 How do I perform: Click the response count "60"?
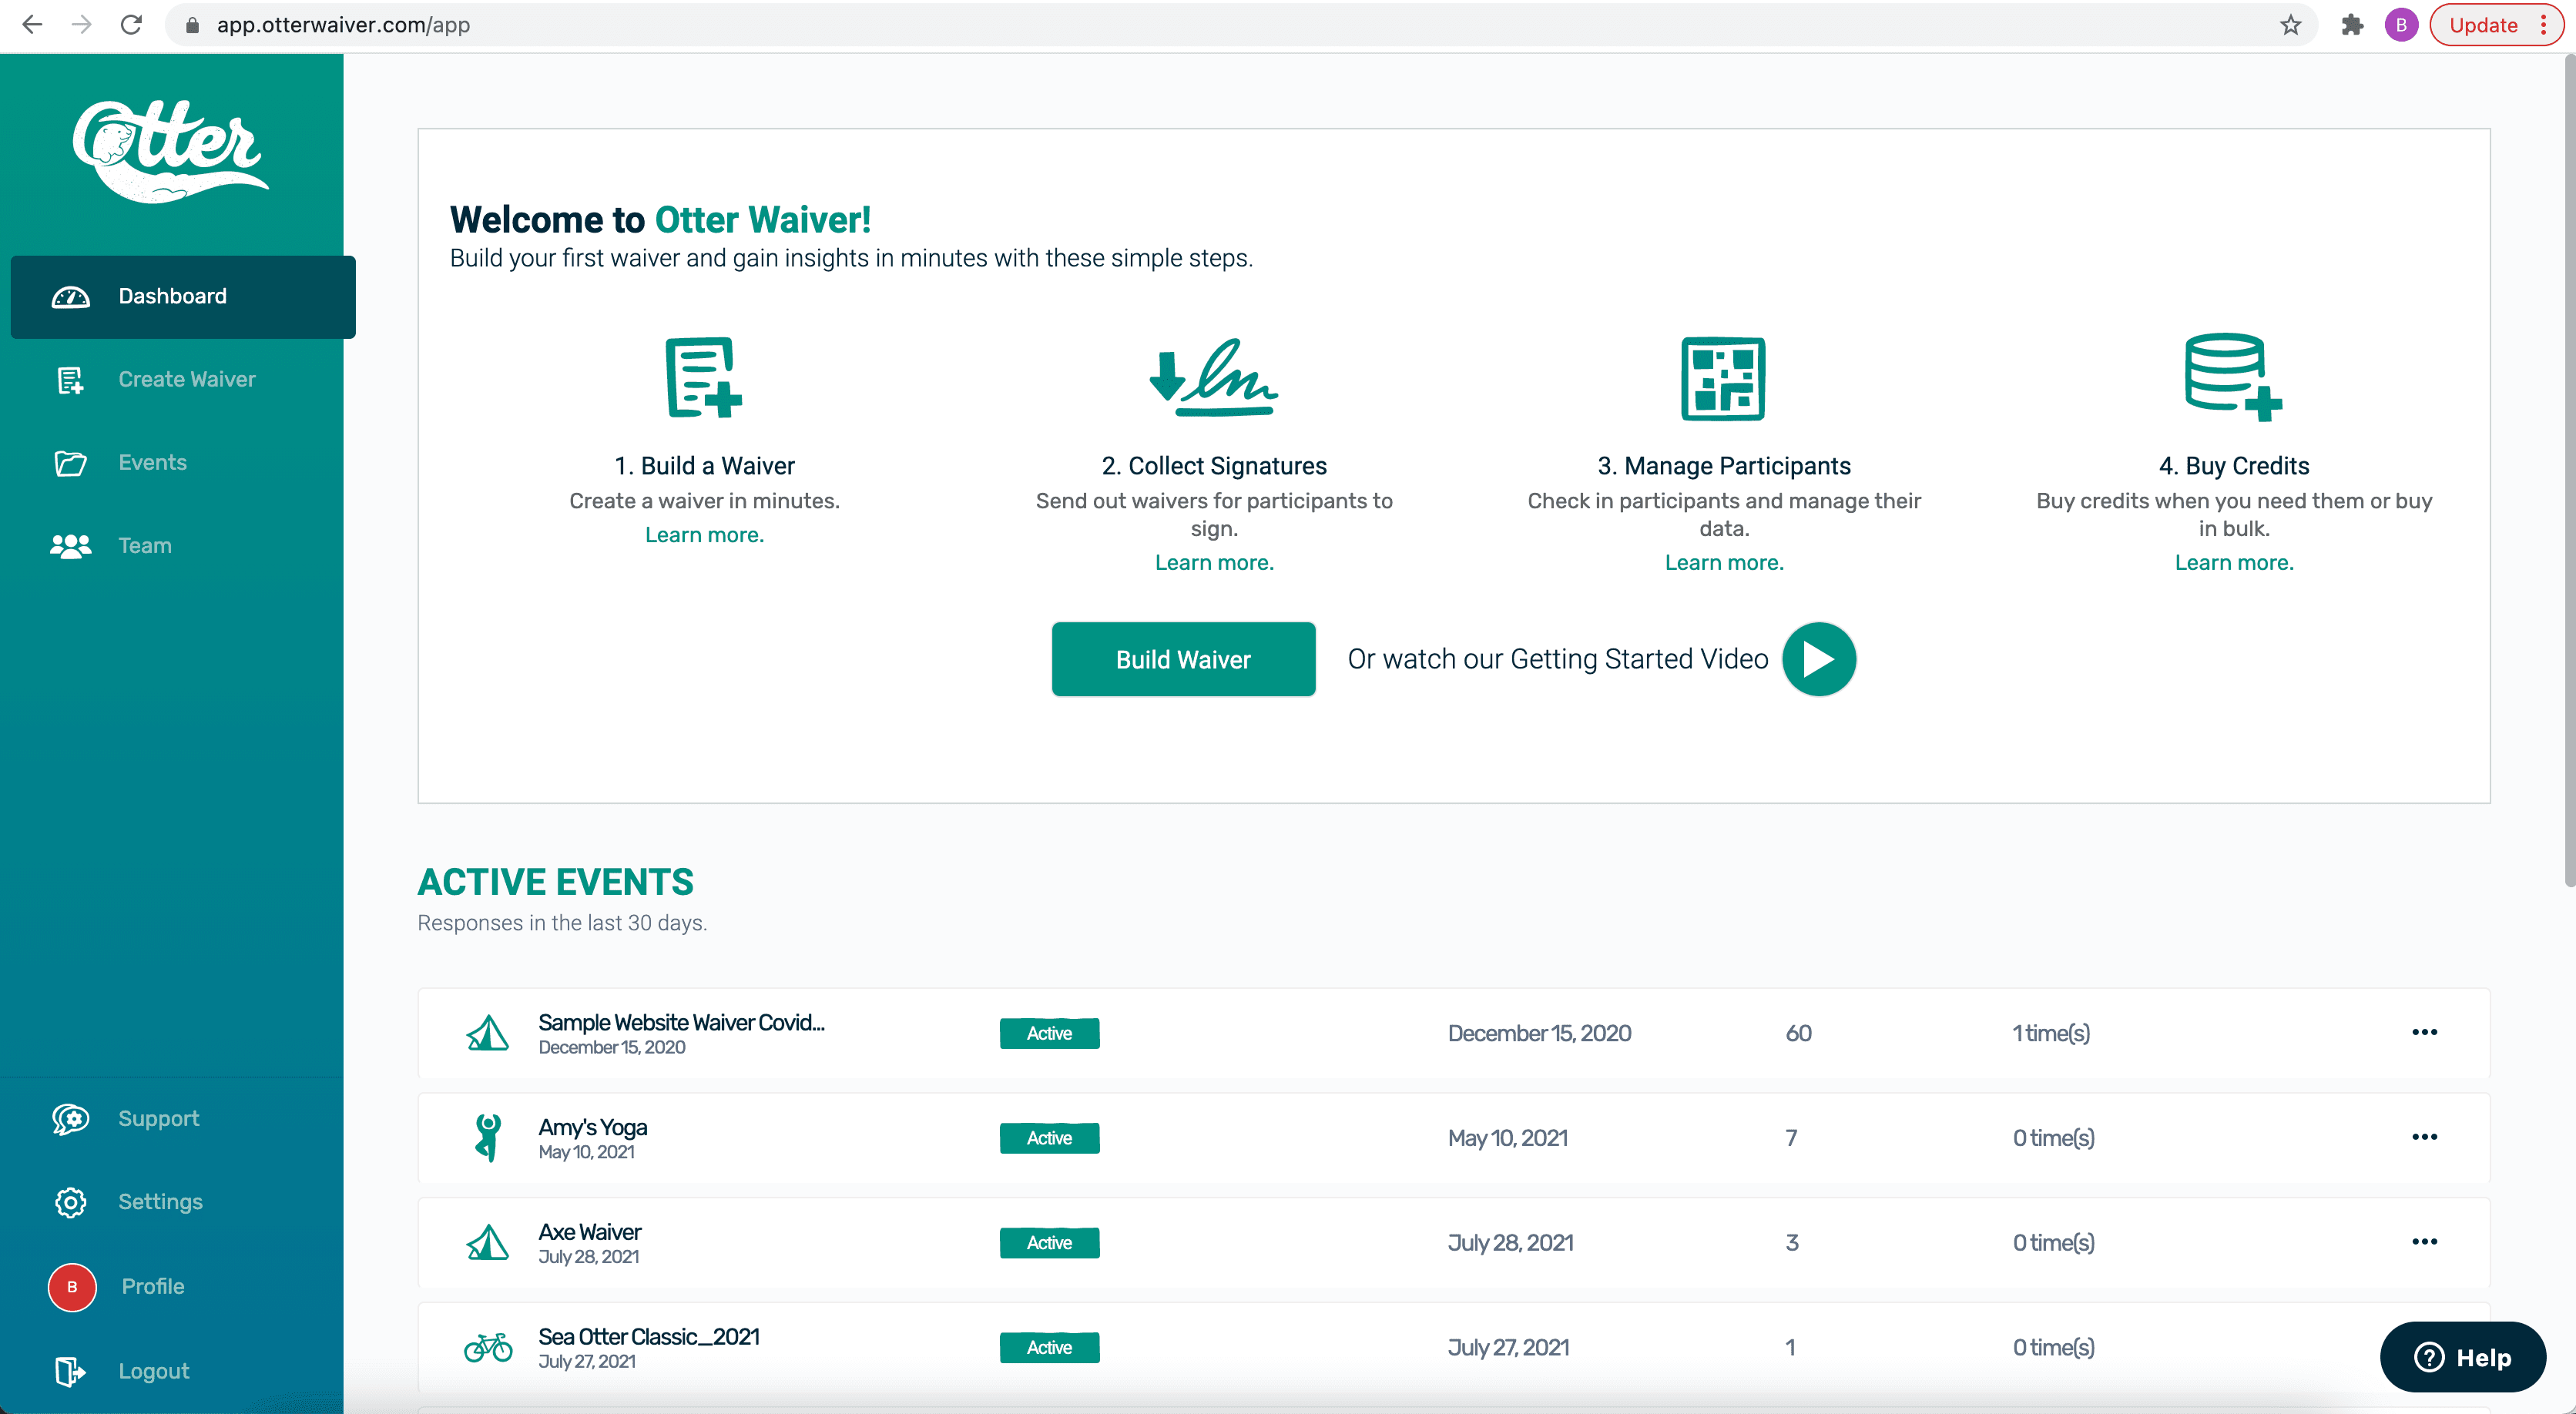[x=1799, y=1033]
